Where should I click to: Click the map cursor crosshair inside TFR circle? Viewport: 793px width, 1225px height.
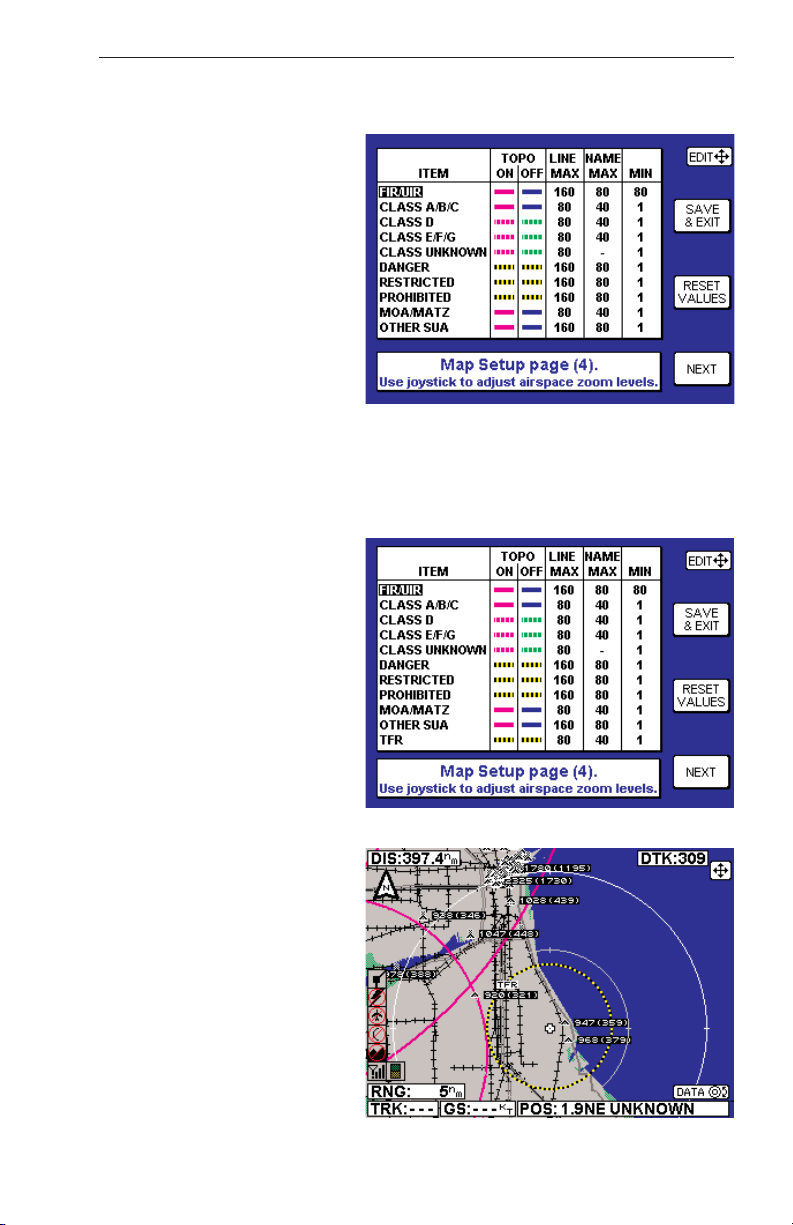549,1028
